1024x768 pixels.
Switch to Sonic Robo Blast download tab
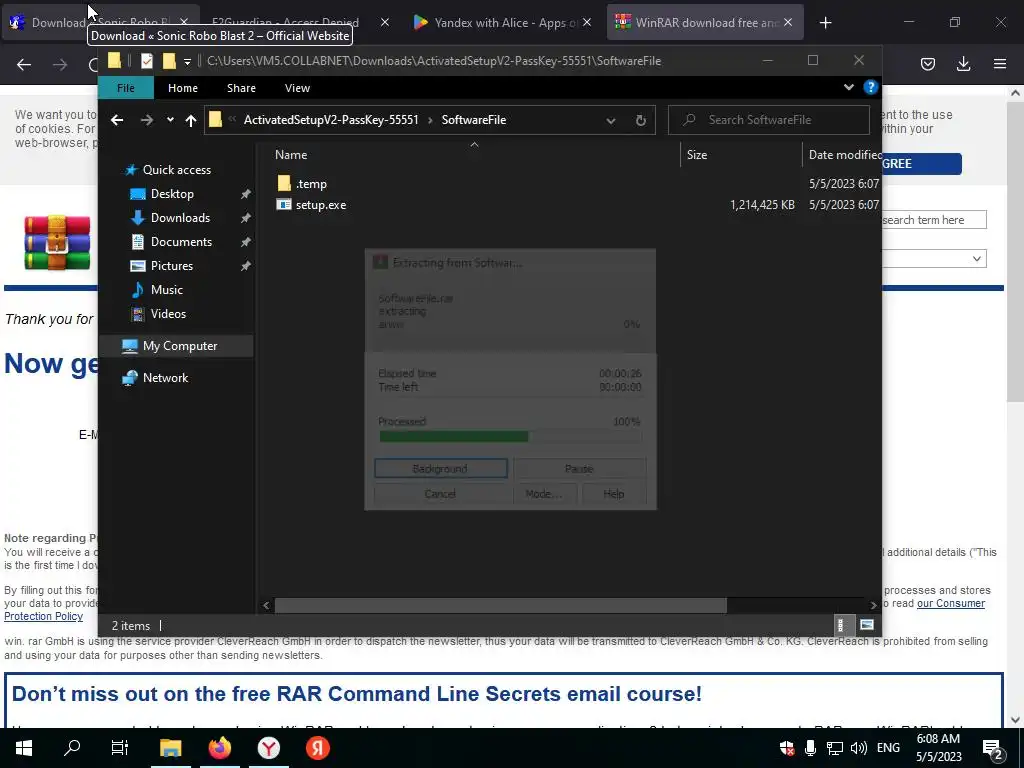point(101,23)
